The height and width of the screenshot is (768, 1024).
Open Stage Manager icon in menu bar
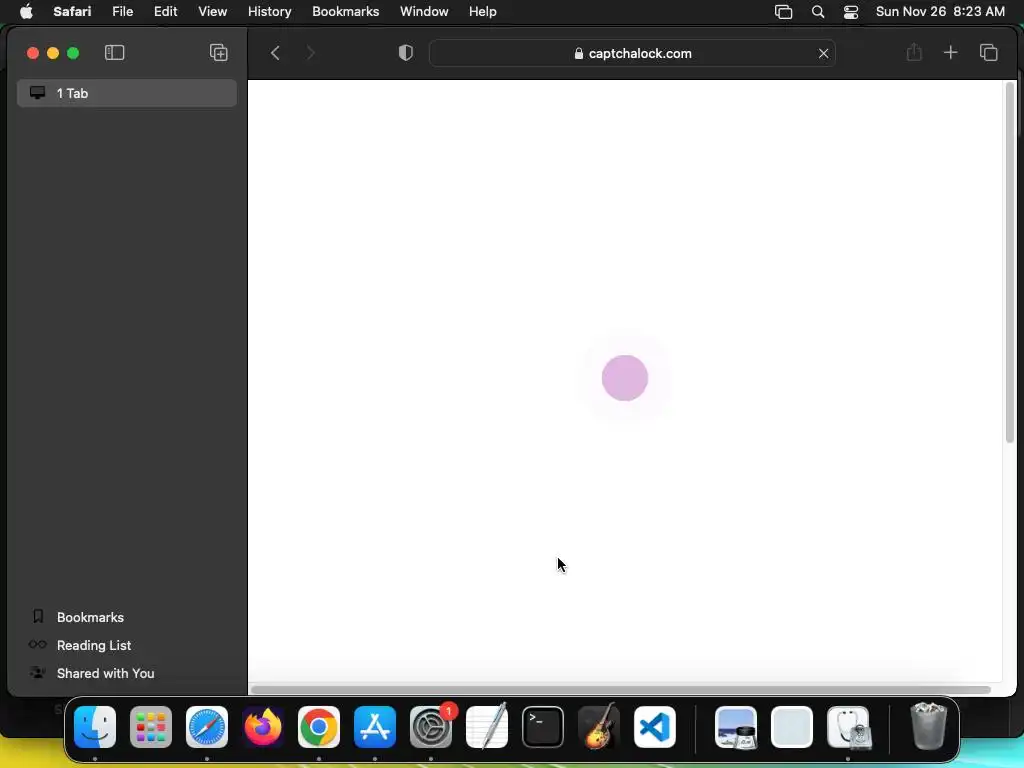click(784, 12)
